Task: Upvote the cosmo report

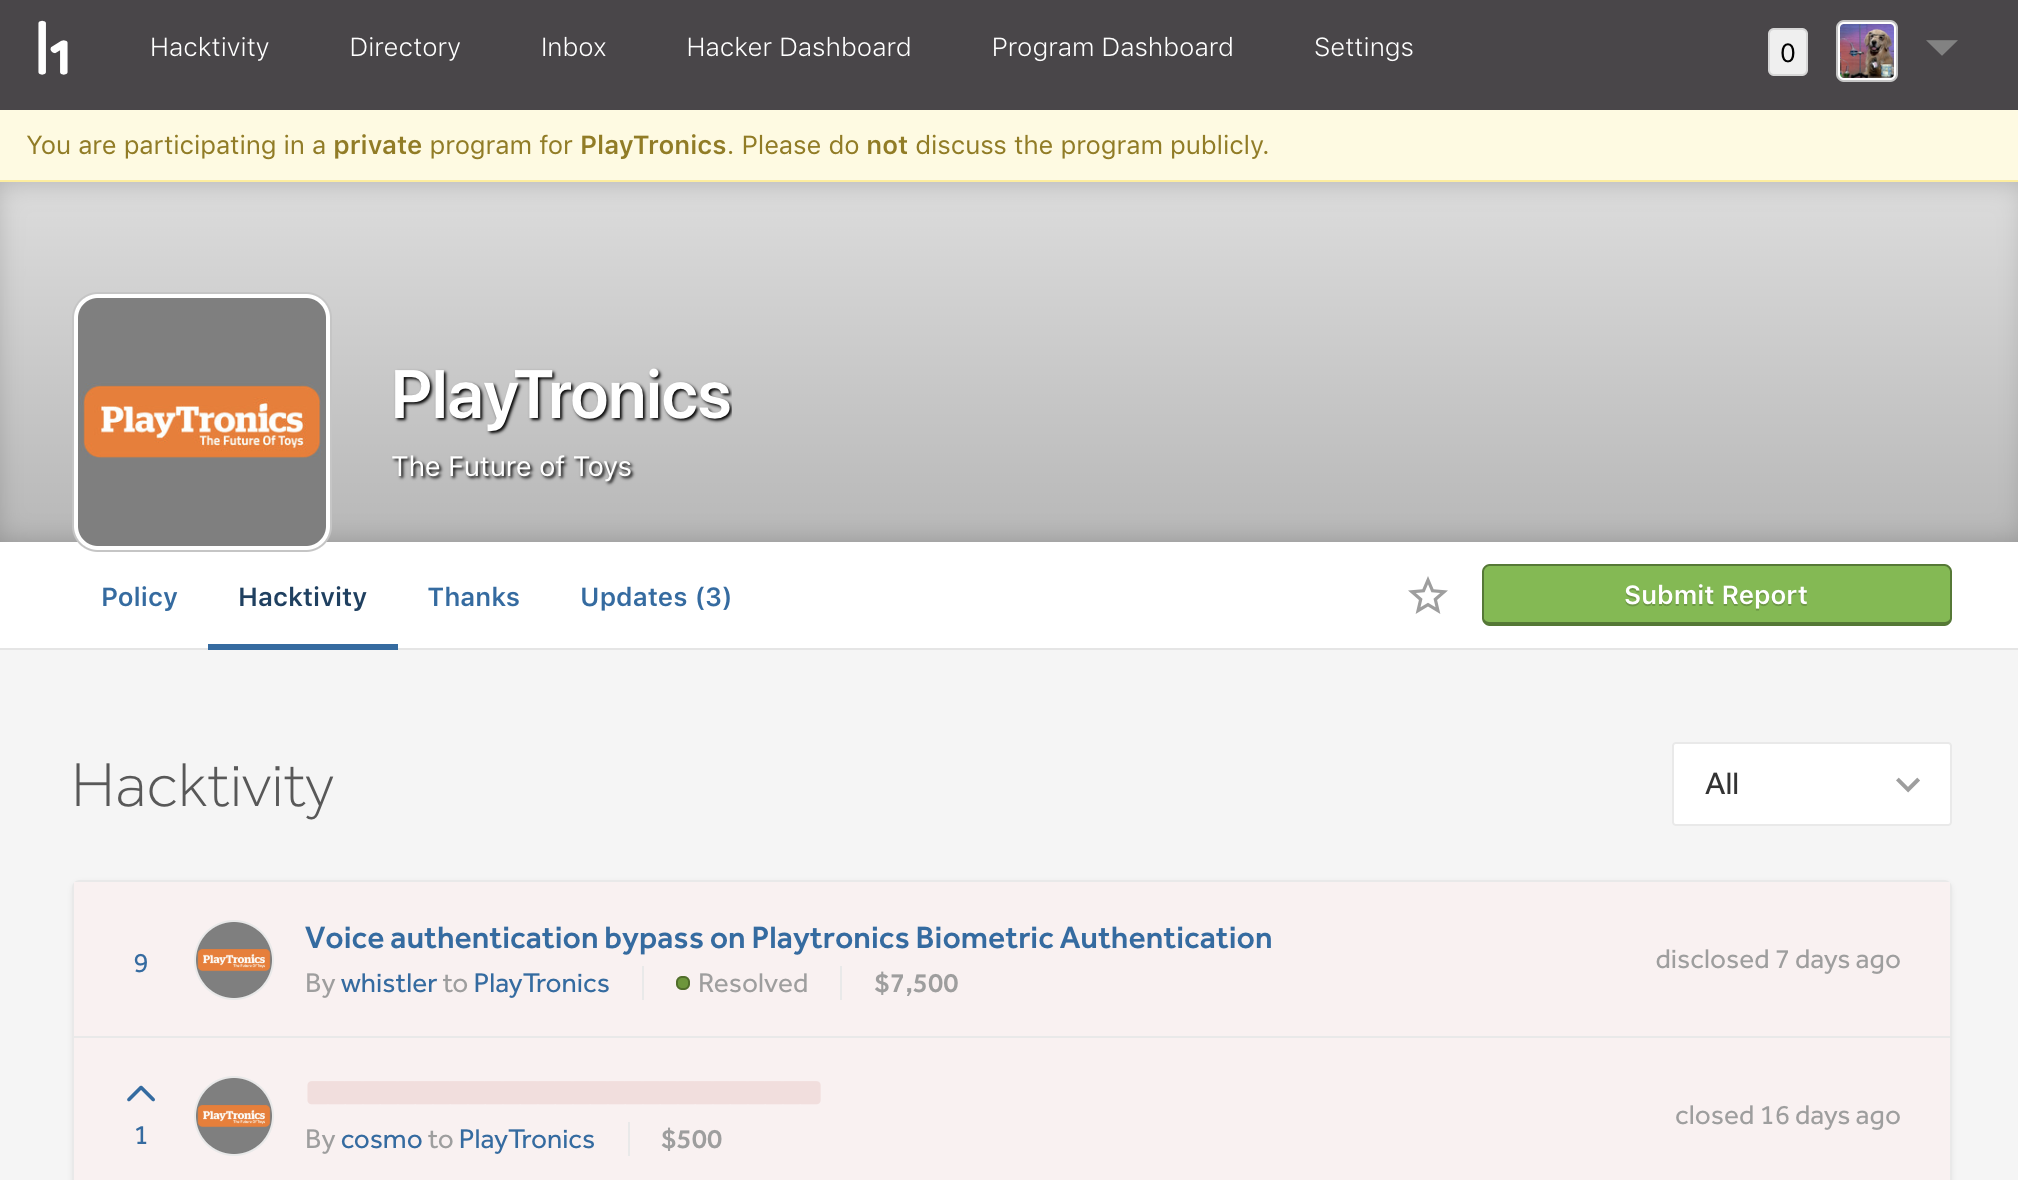Action: 141,1094
